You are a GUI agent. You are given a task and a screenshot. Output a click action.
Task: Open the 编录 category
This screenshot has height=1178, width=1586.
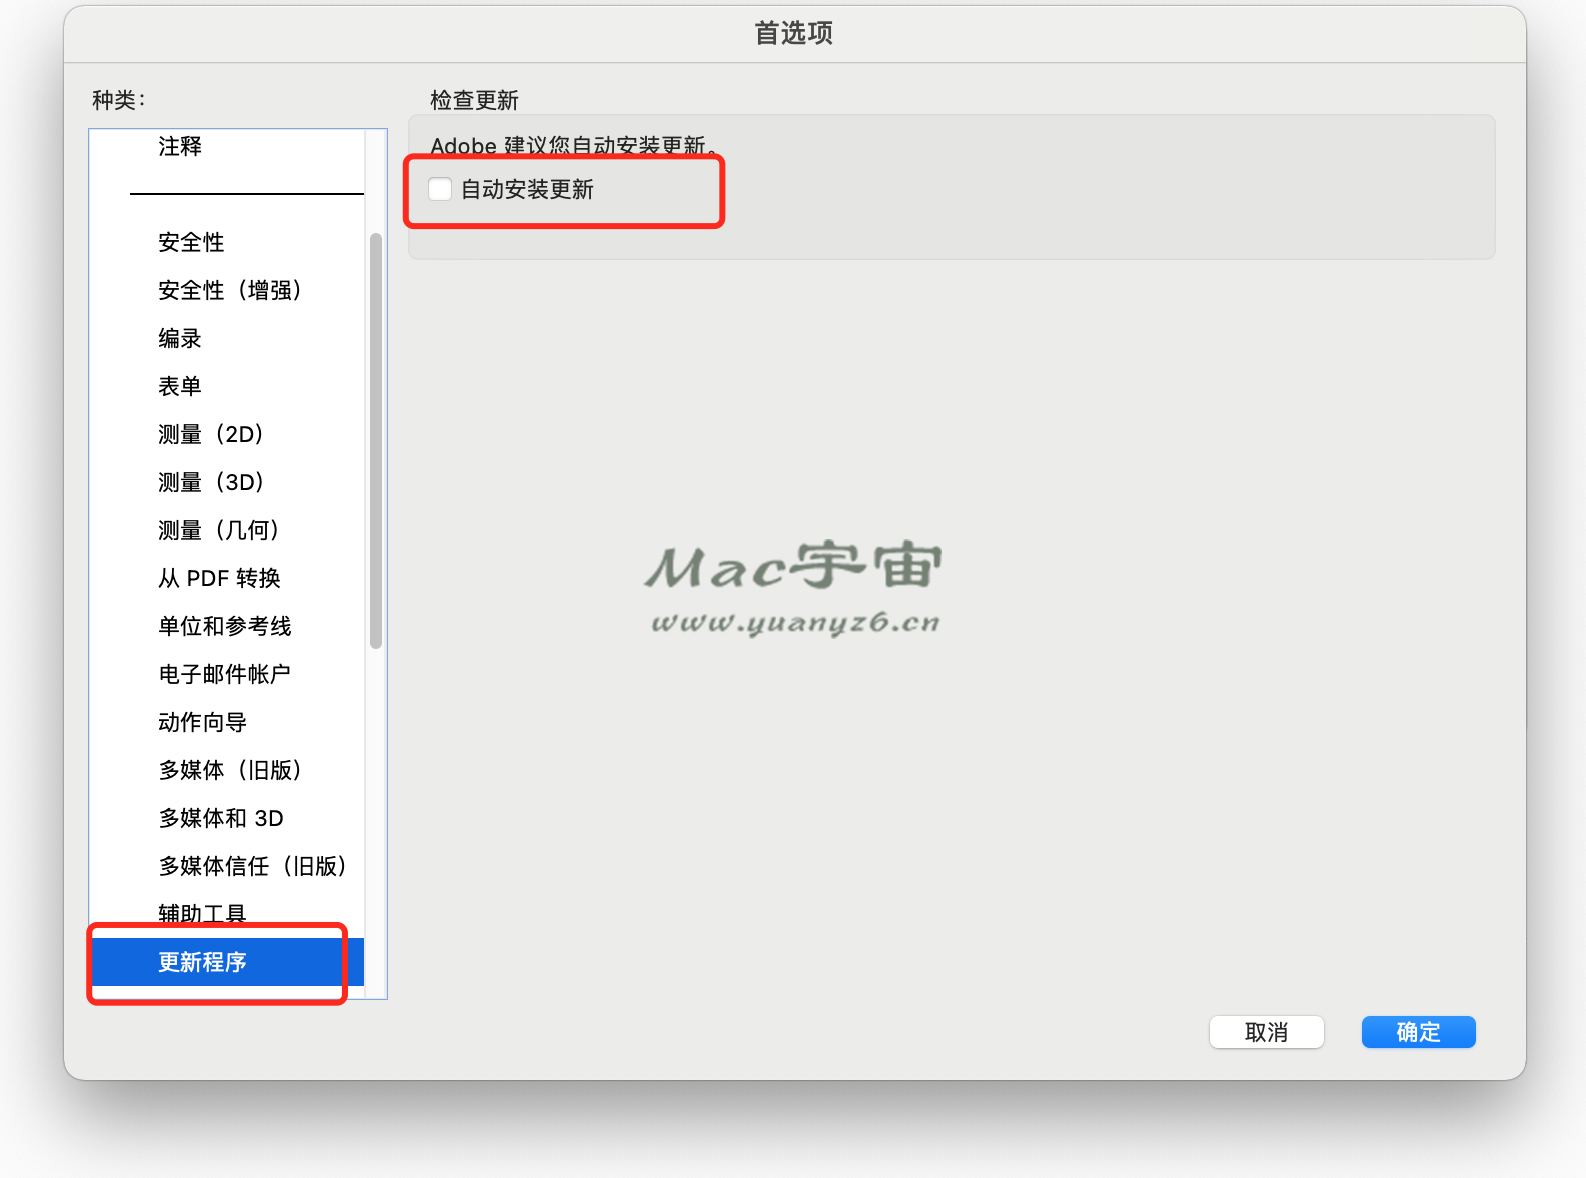tap(180, 338)
